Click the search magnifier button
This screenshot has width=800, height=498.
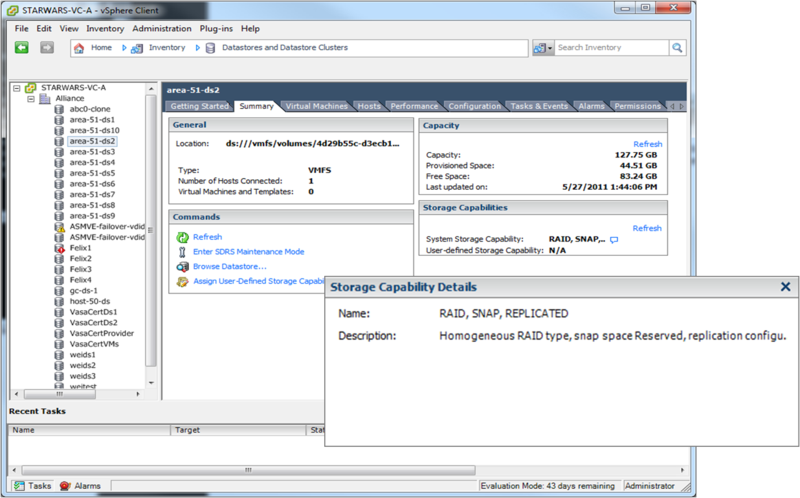(x=677, y=48)
